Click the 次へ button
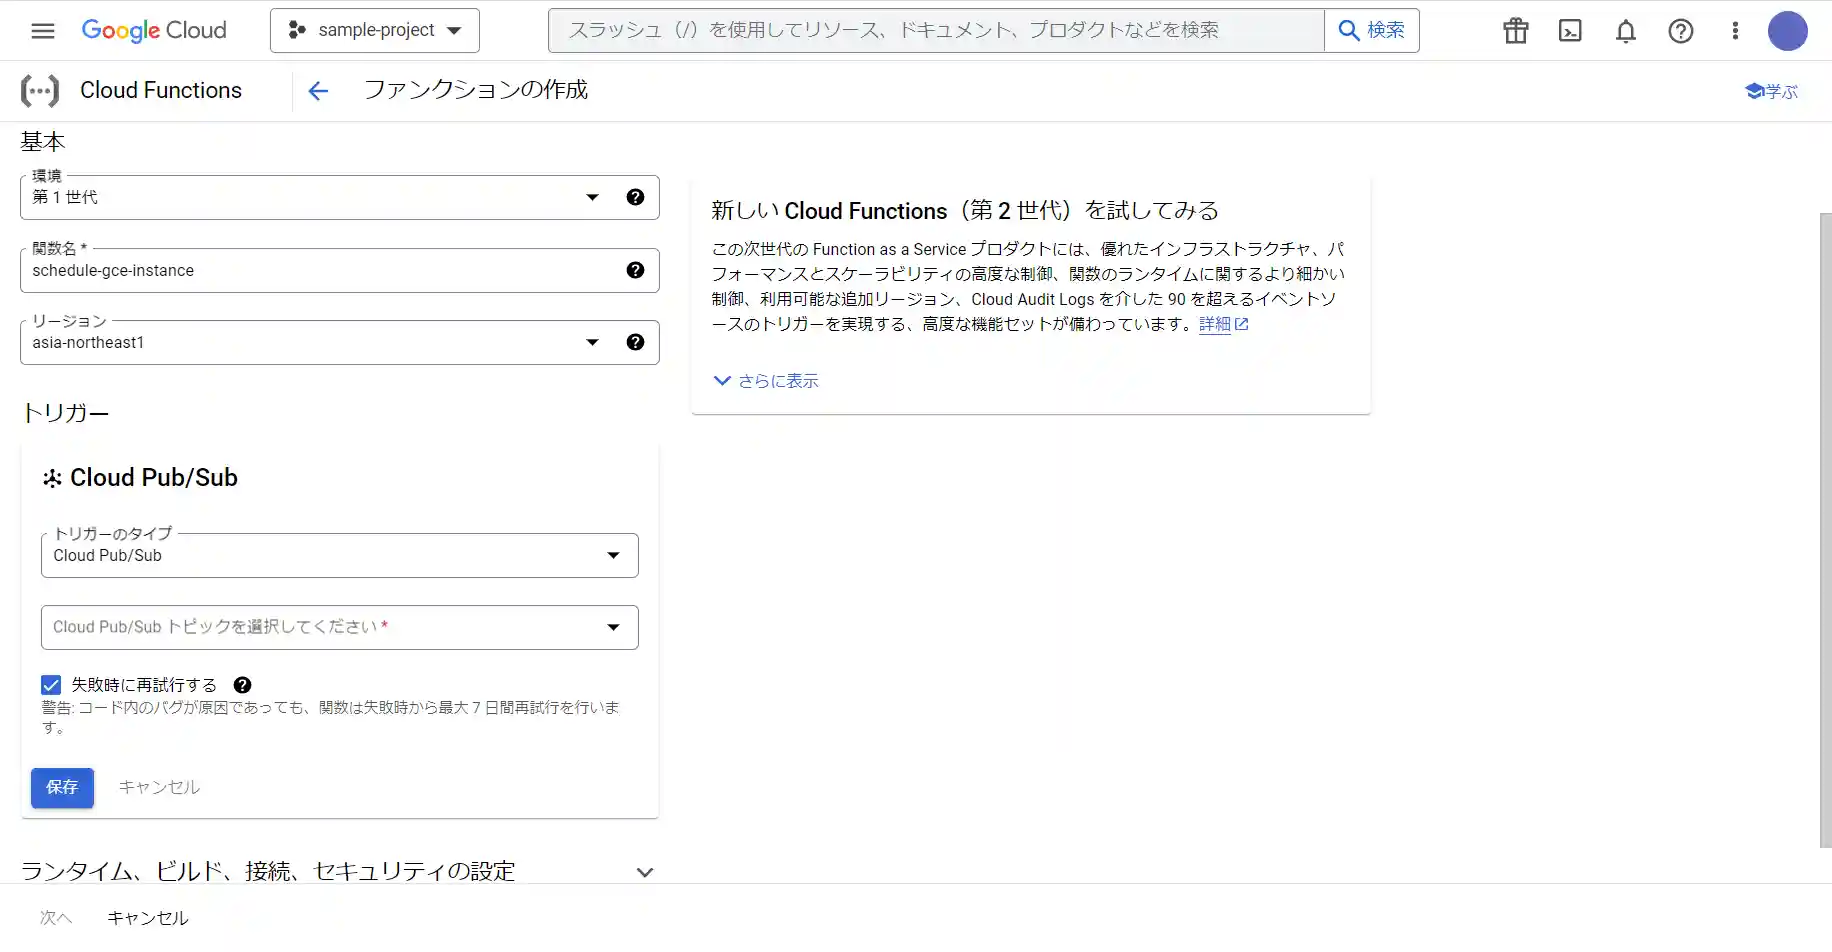This screenshot has height=952, width=1832. click(x=56, y=918)
